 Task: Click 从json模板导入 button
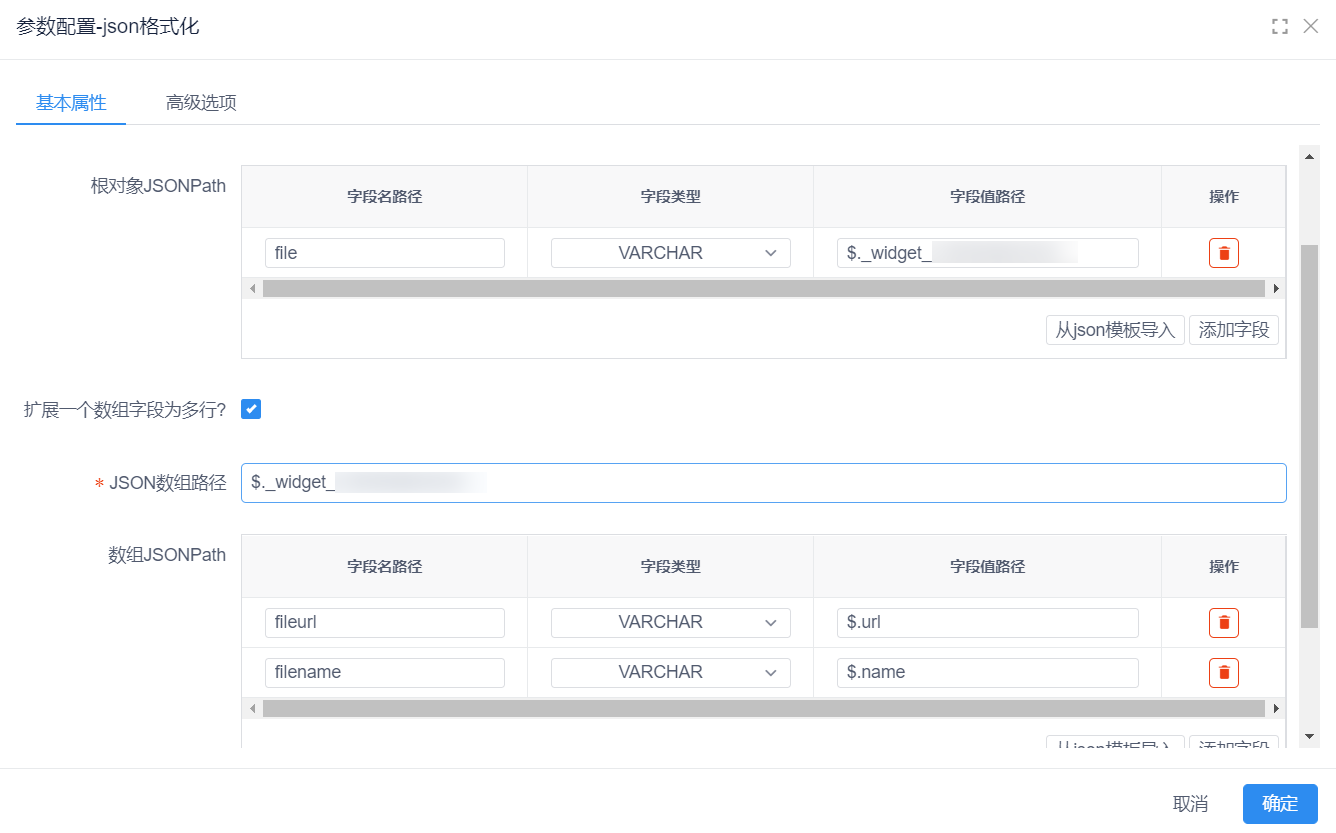(x=1115, y=330)
